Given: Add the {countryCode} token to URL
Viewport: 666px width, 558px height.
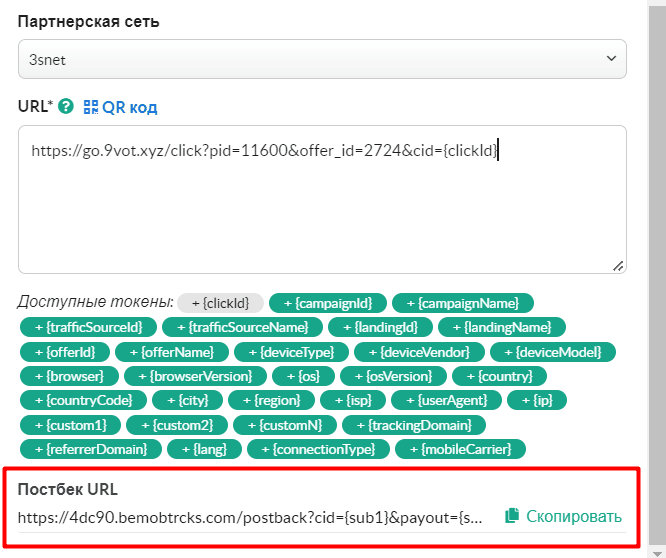Looking at the screenshot, I should [83, 400].
